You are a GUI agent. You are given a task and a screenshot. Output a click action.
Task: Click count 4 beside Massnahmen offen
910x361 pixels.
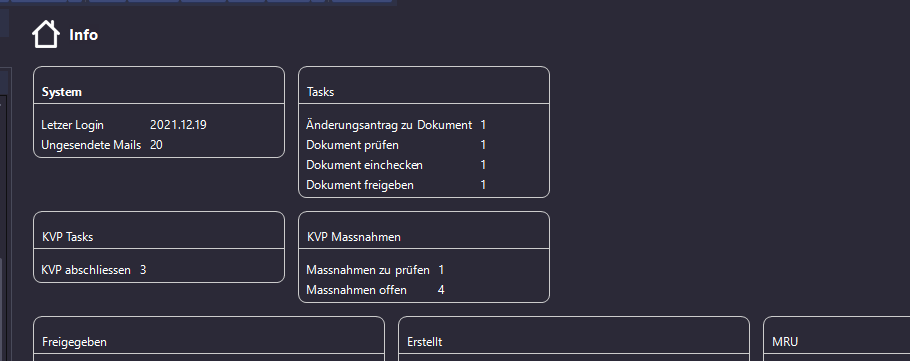(441, 290)
